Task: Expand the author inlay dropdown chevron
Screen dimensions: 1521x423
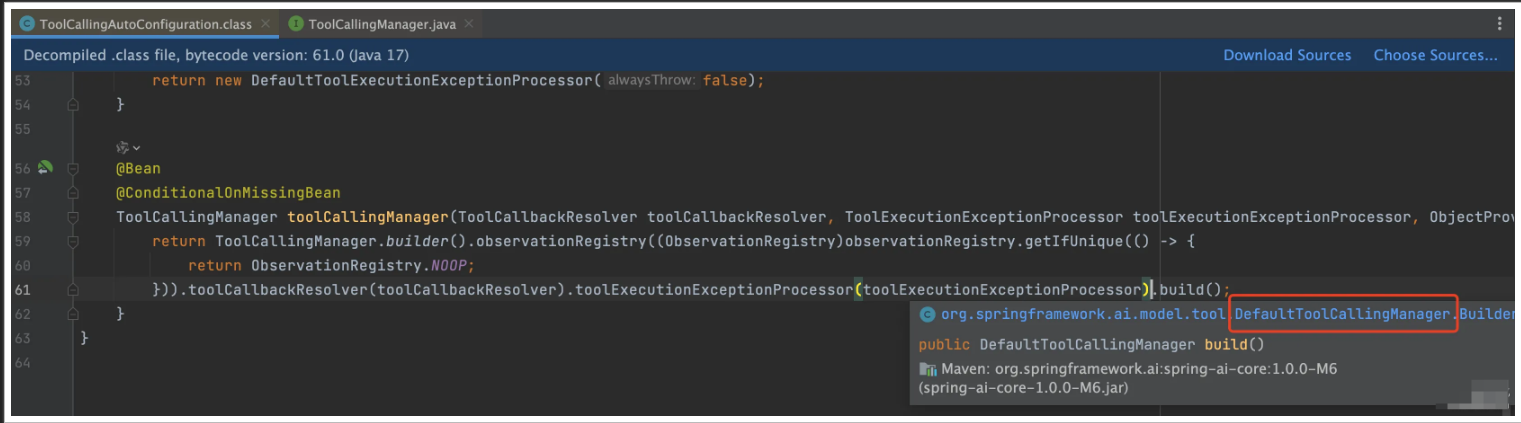Action: coord(137,148)
